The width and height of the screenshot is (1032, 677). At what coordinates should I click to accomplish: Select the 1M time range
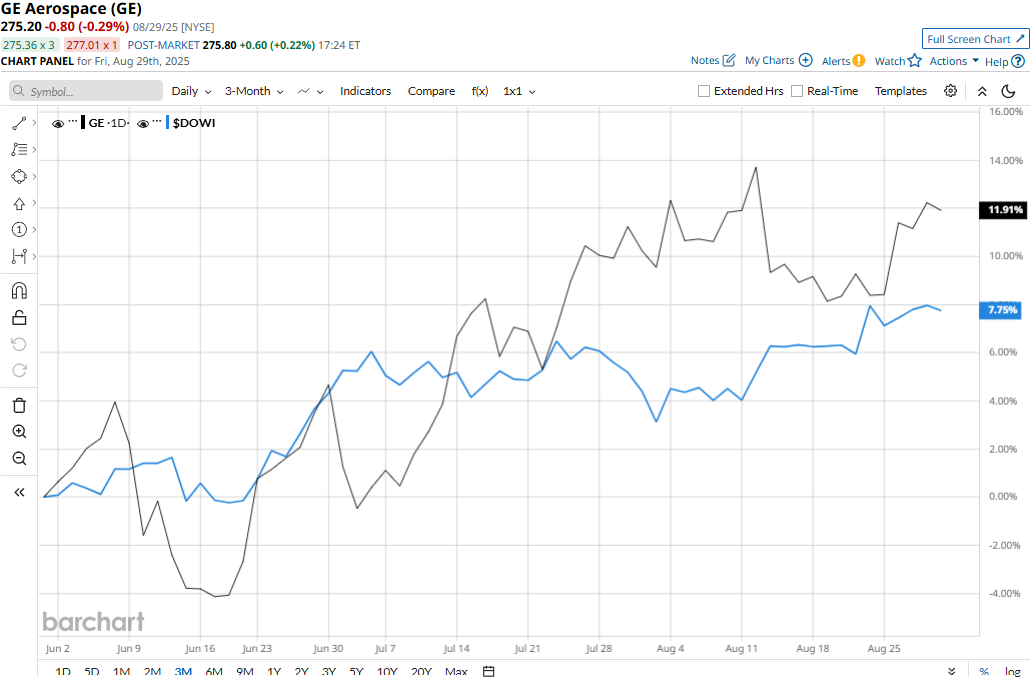point(121,671)
